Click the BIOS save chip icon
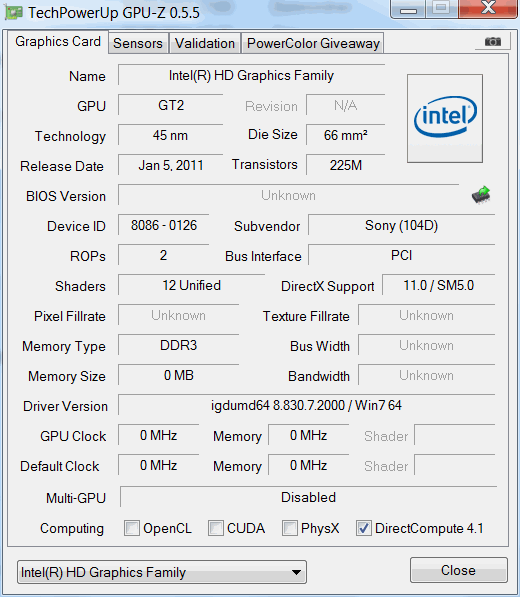The width and height of the screenshot is (520, 597). (x=481, y=195)
